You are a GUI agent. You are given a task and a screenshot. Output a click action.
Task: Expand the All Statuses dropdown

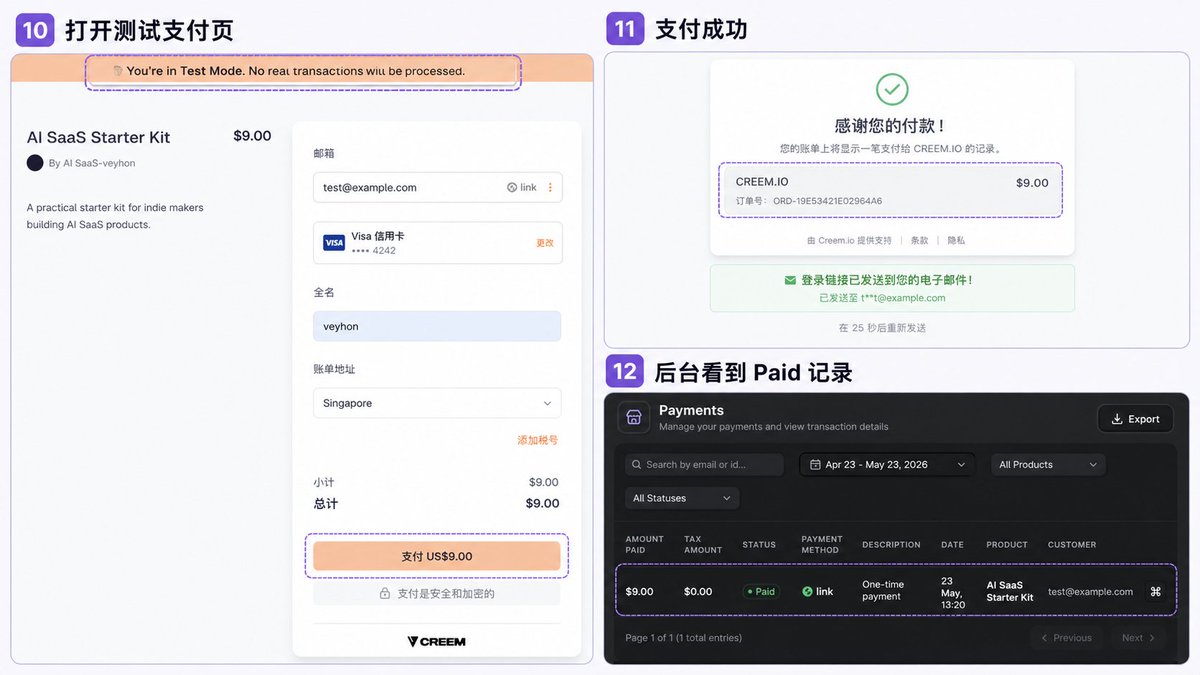[682, 498]
